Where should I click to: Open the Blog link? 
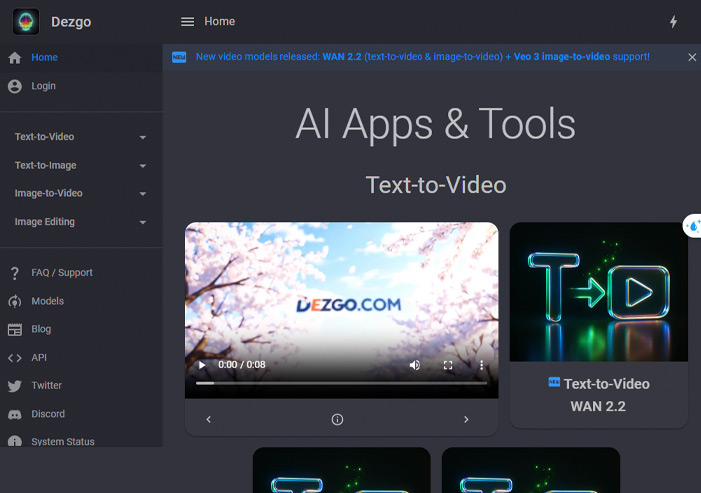click(81, 329)
